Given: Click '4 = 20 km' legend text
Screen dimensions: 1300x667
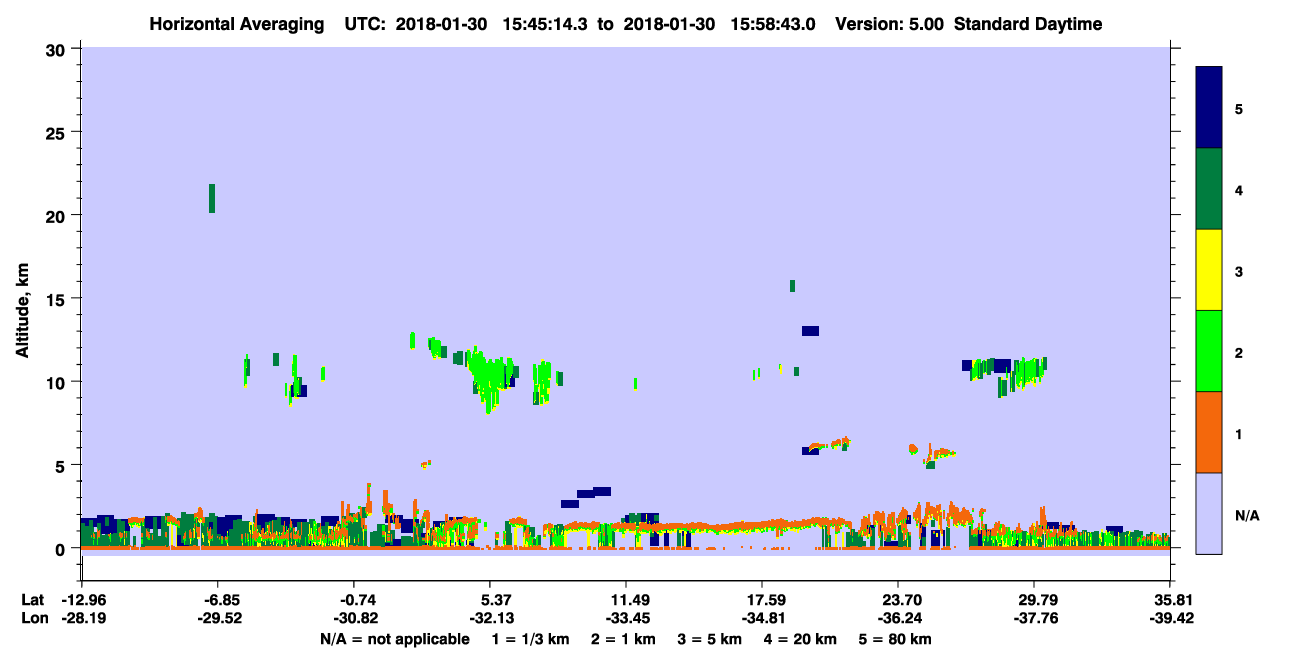Looking at the screenshot, I should 801,639.
